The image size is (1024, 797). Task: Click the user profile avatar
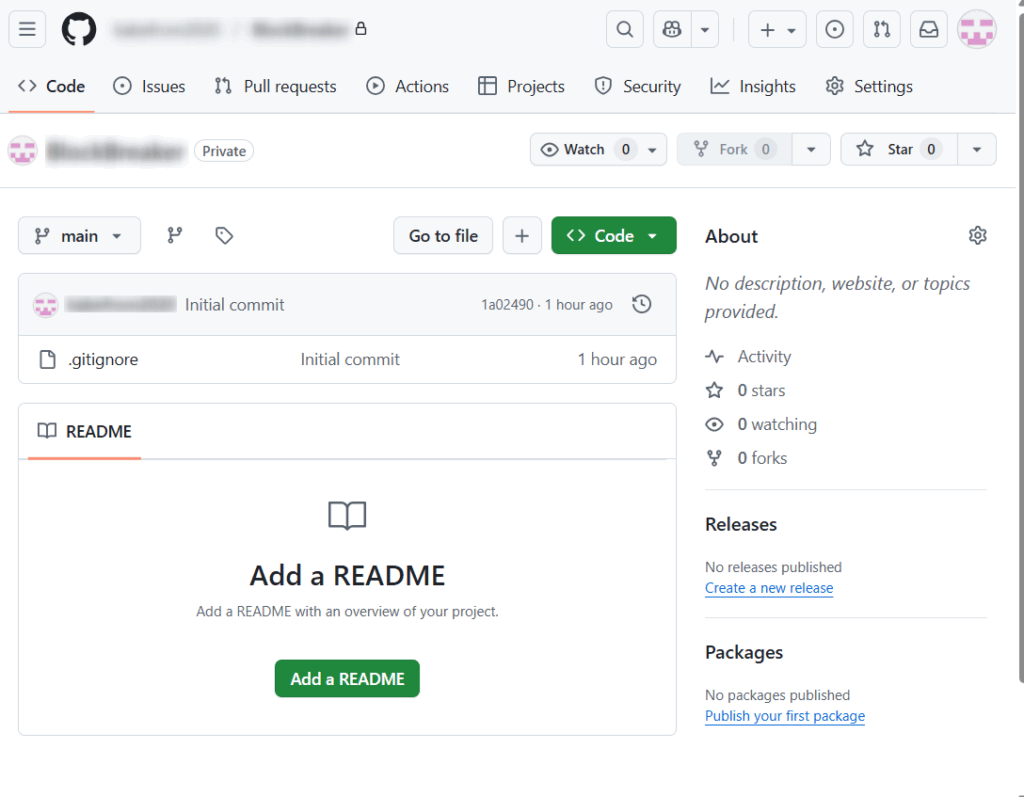point(976,30)
